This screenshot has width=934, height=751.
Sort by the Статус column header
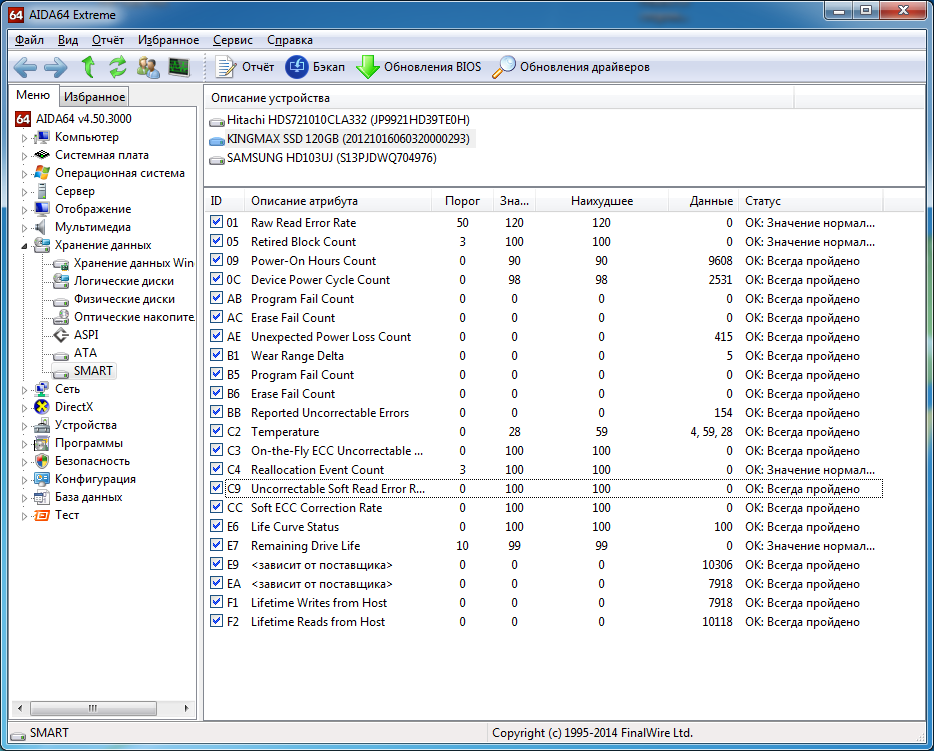coord(811,201)
